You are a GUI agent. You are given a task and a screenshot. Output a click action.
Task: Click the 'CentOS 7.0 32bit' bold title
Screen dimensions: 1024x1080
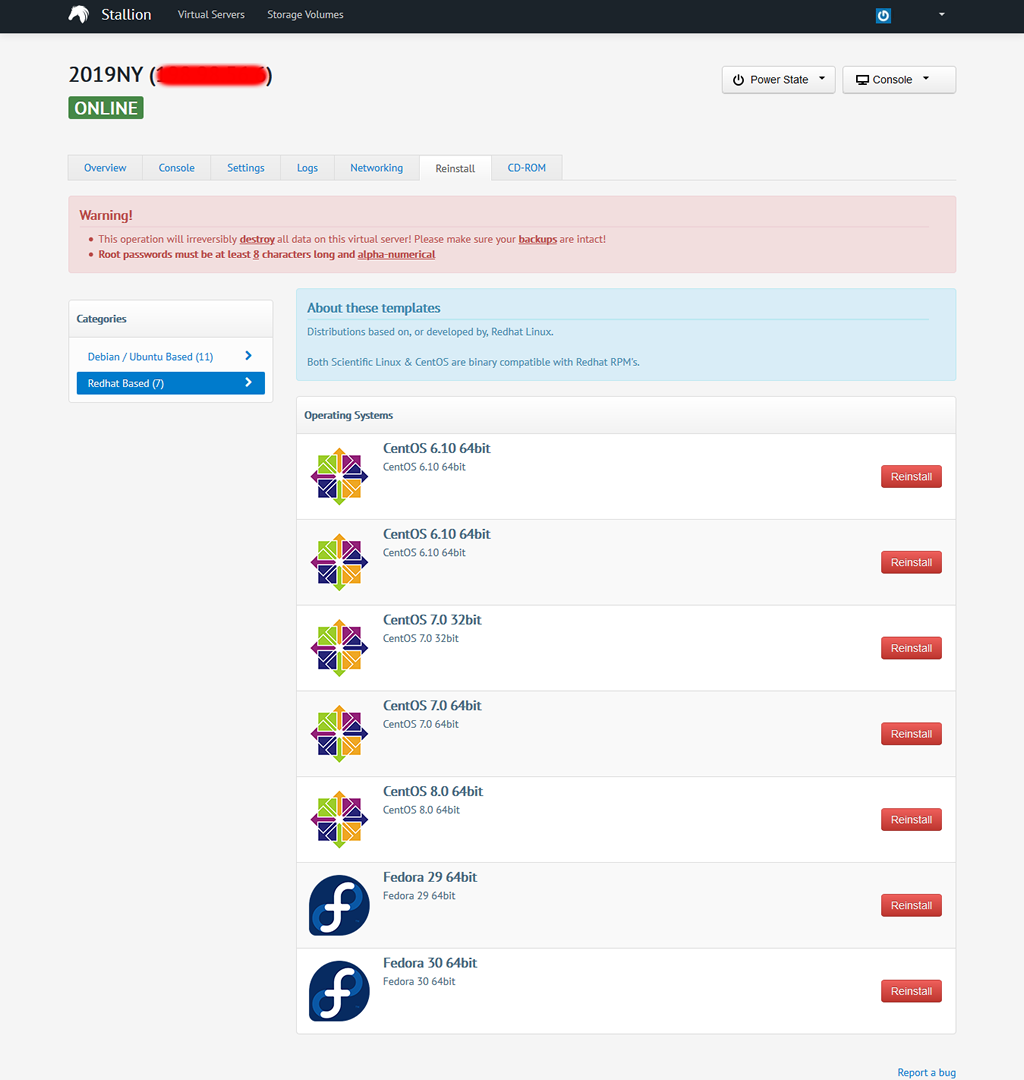432,620
